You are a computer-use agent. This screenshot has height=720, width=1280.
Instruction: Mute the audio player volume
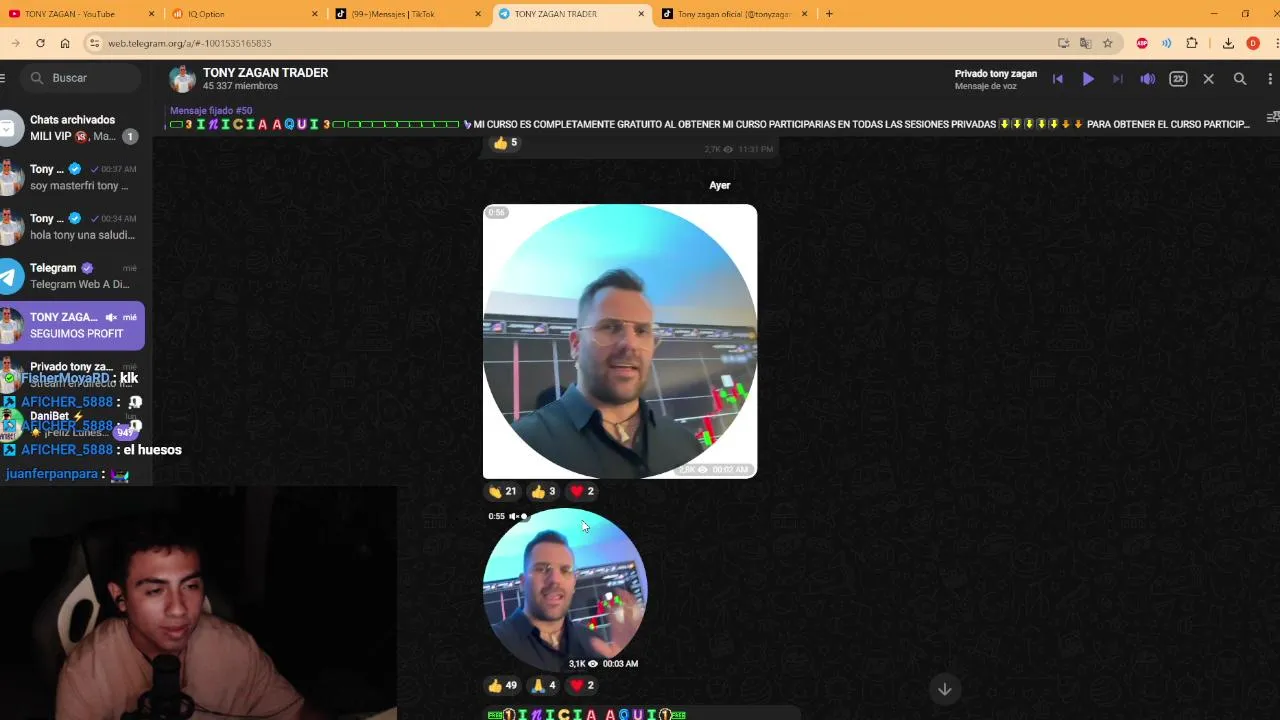pos(1148,79)
